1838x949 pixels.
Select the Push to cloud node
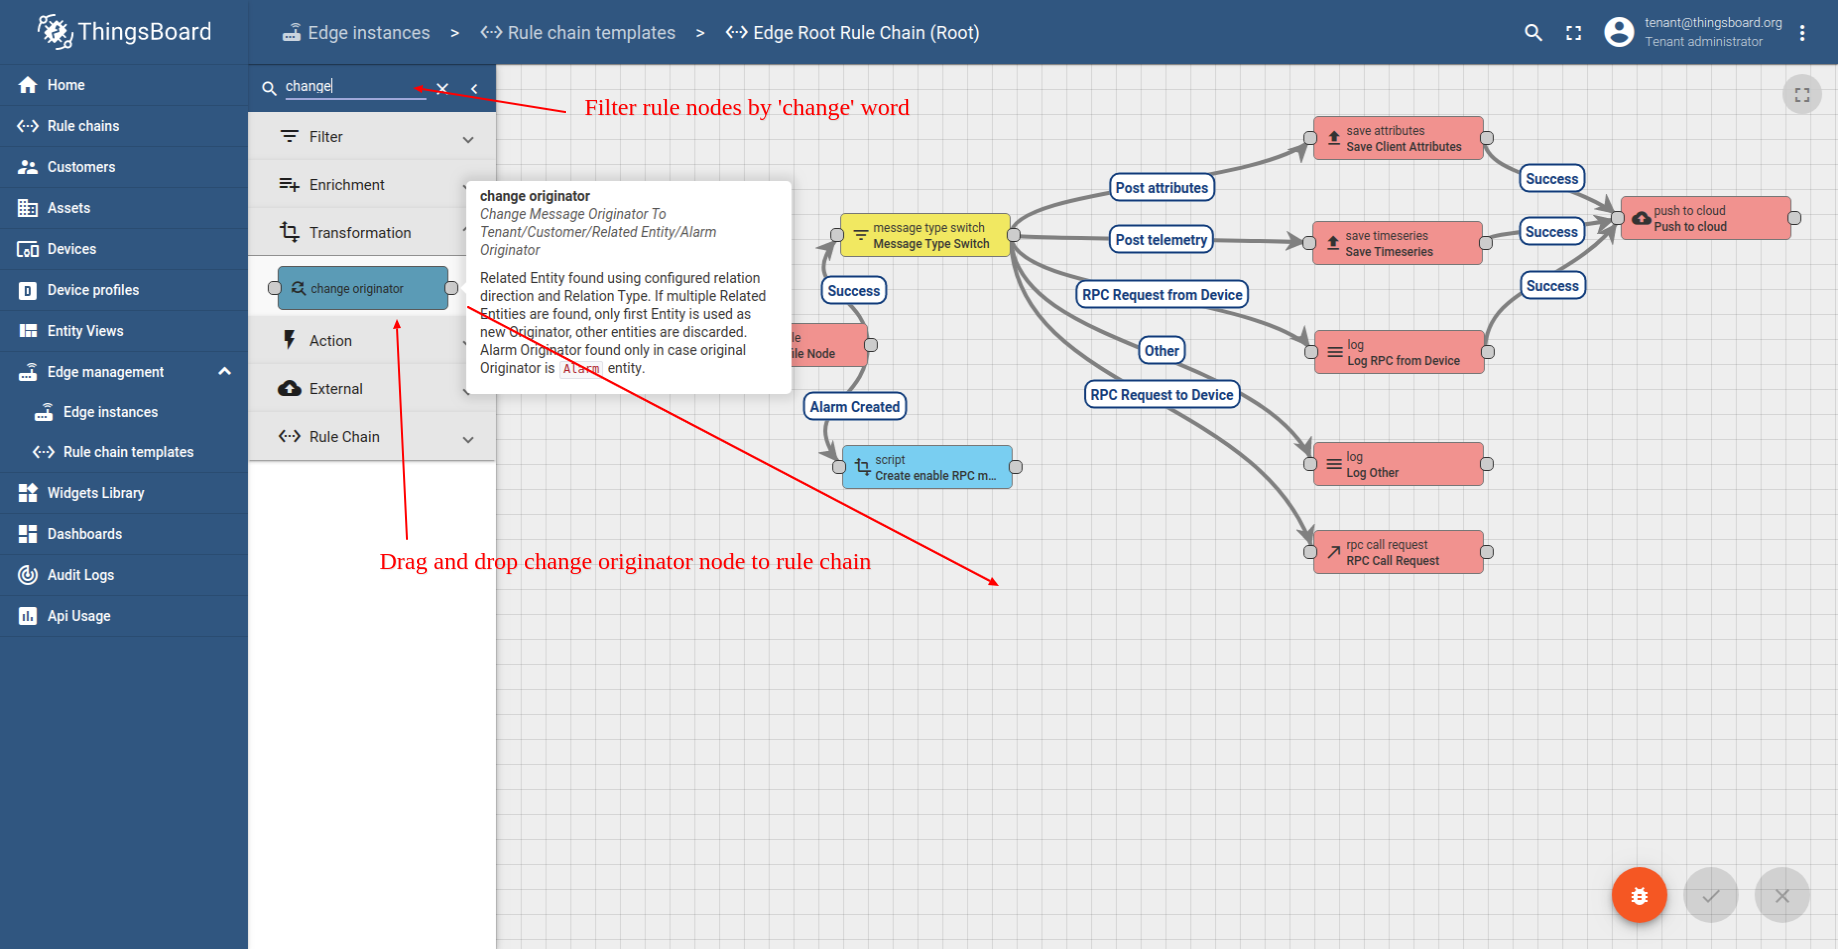coord(1706,218)
